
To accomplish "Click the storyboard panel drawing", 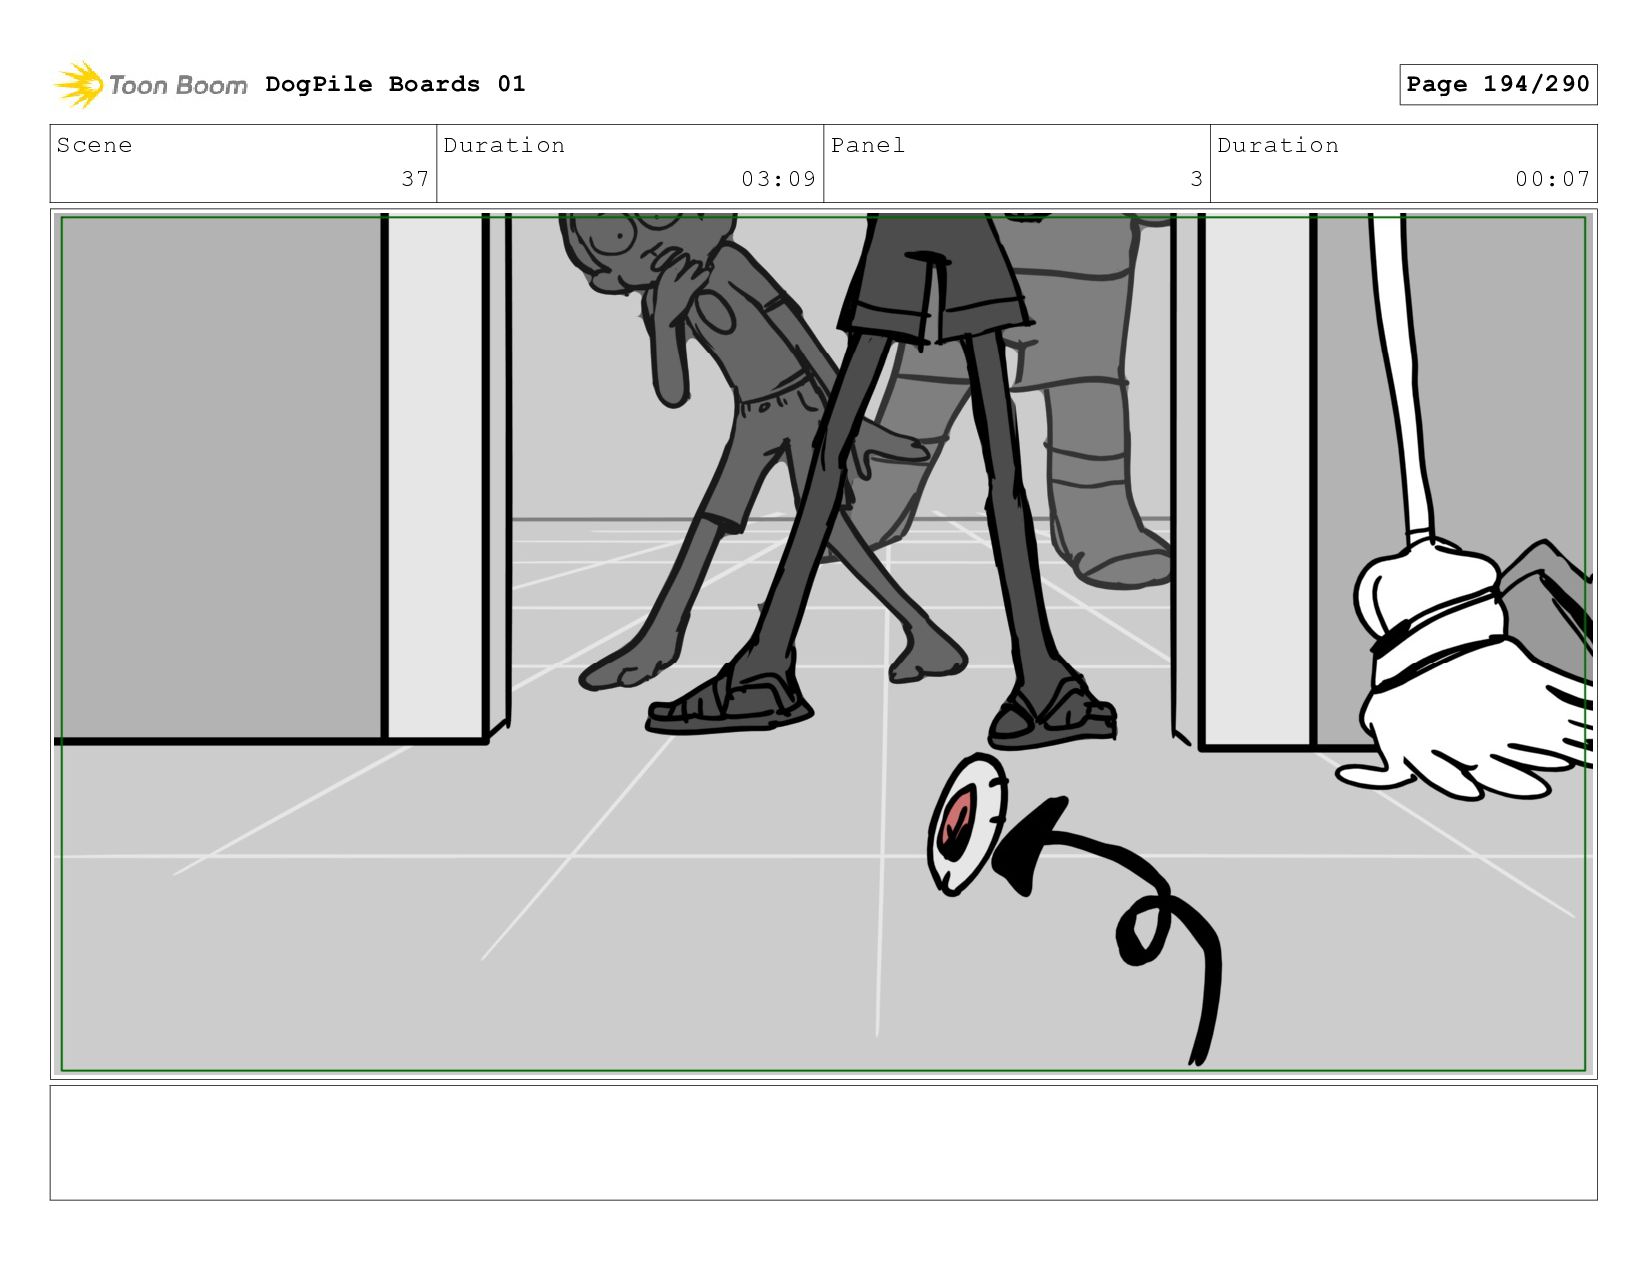I will 823,644.
